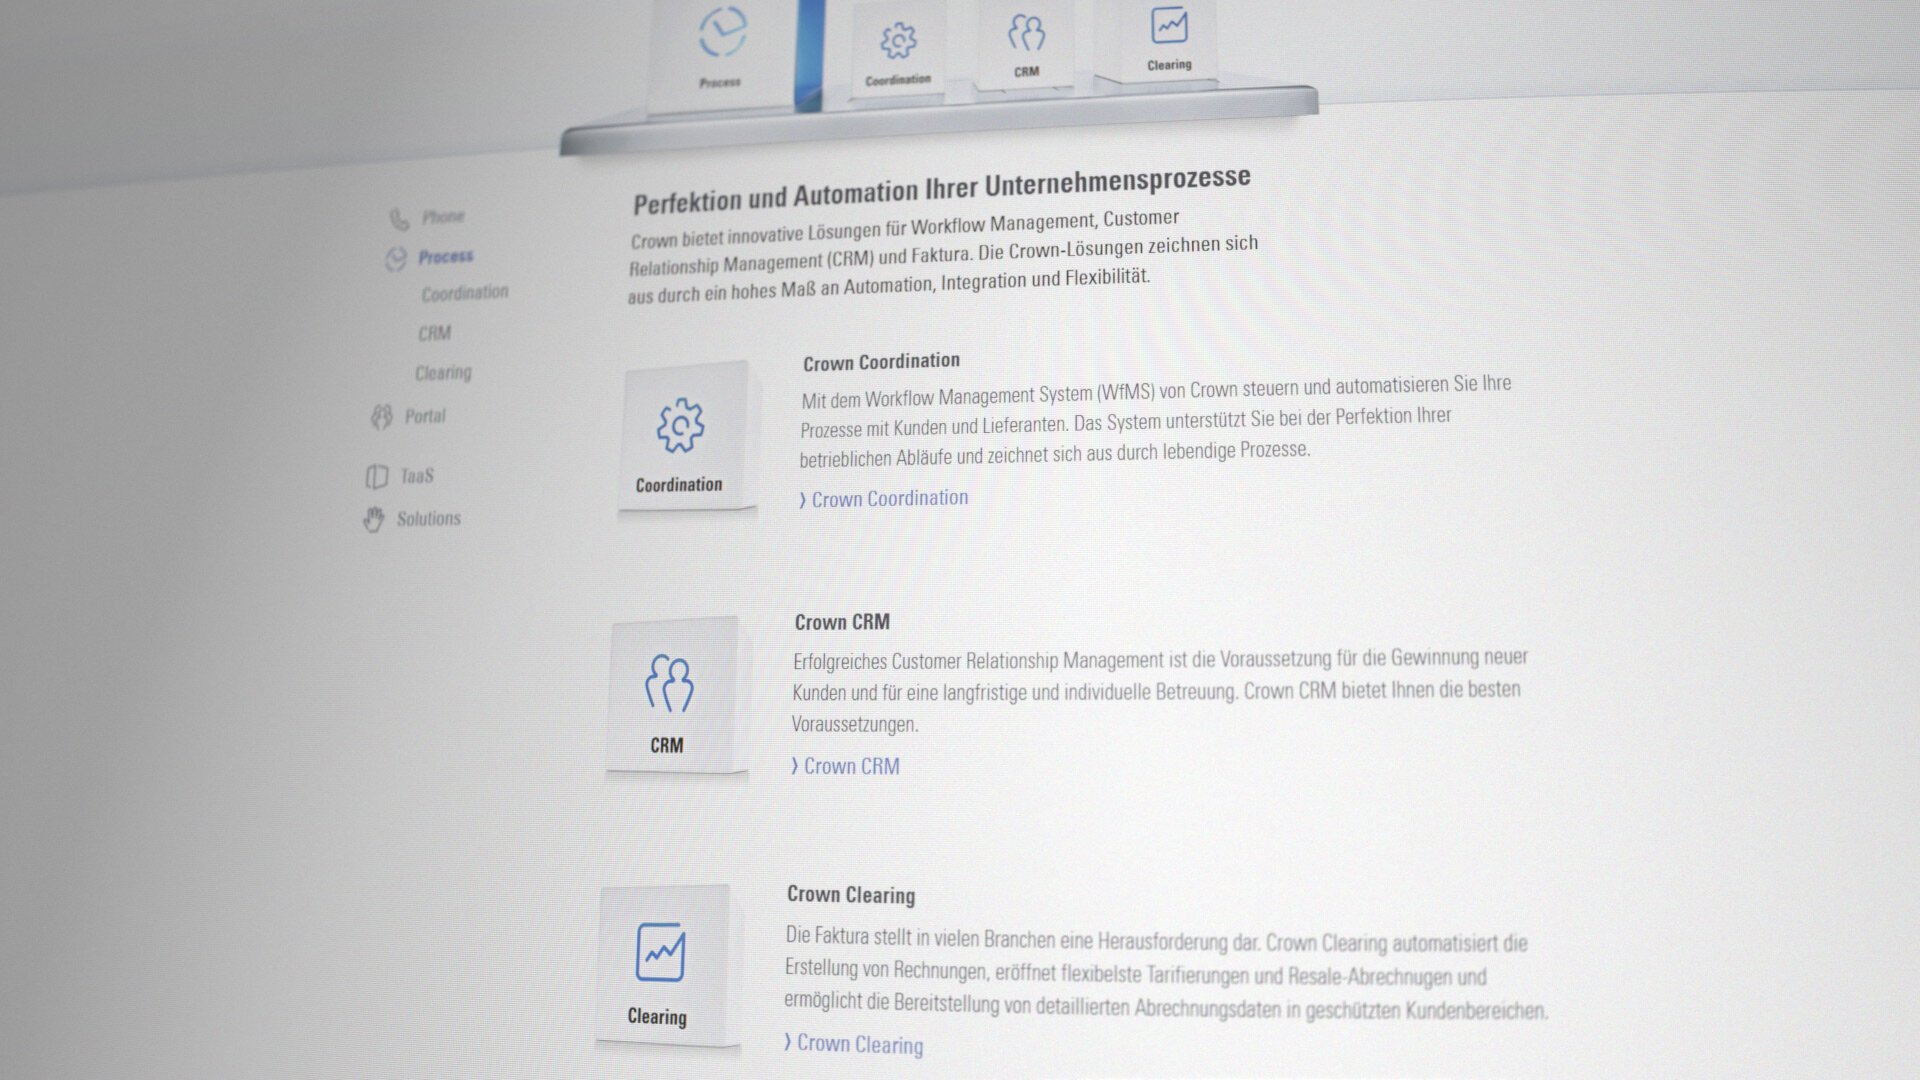
Task: Click the Coordination gear tile in the top banner
Action: 896,42
